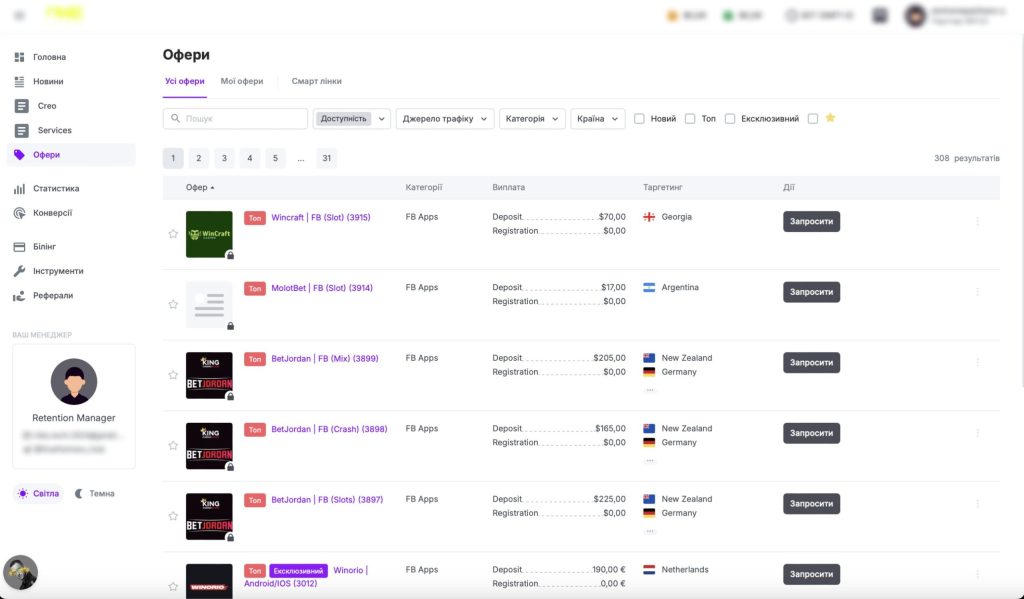The image size is (1024, 599).
Task: Switch to Темна dark theme
Action: click(x=95, y=493)
